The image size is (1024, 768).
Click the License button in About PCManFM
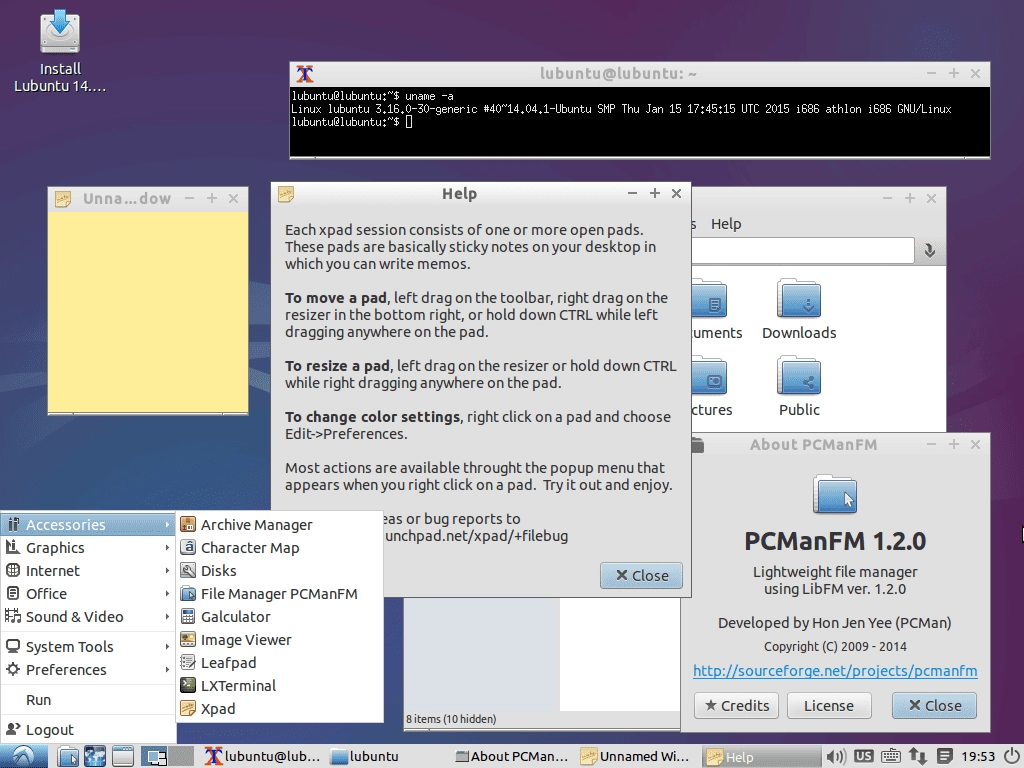[x=829, y=705]
